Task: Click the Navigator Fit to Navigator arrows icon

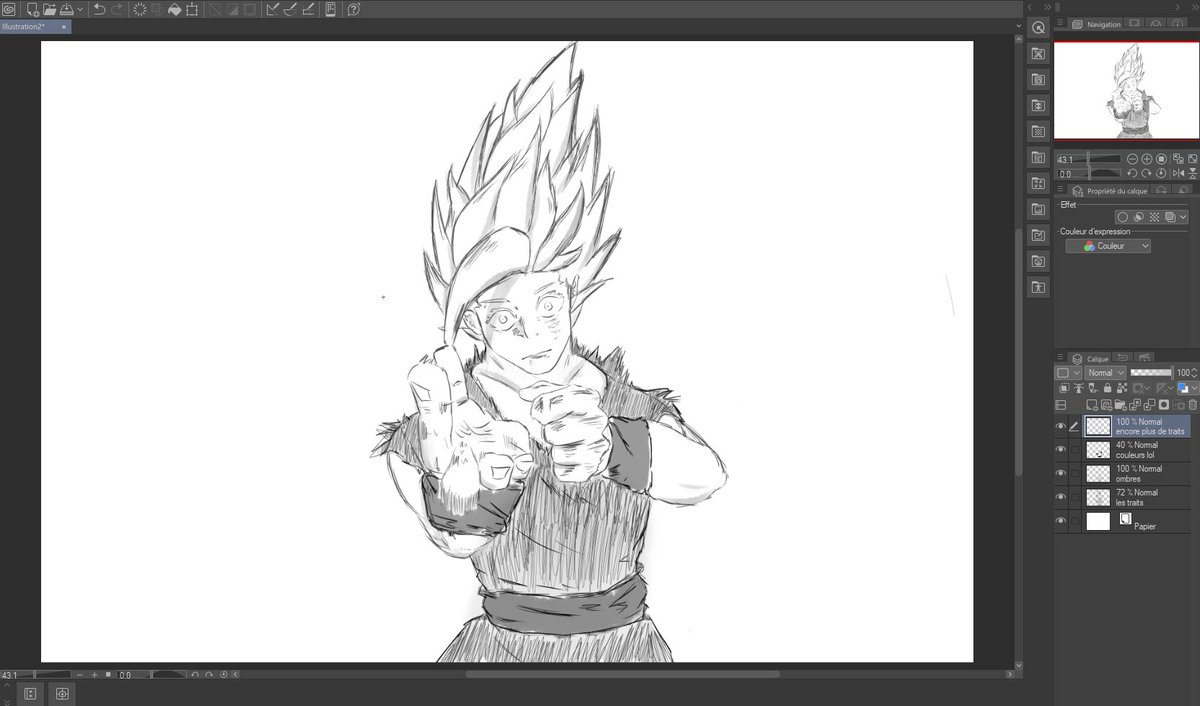Action: (x=1193, y=159)
